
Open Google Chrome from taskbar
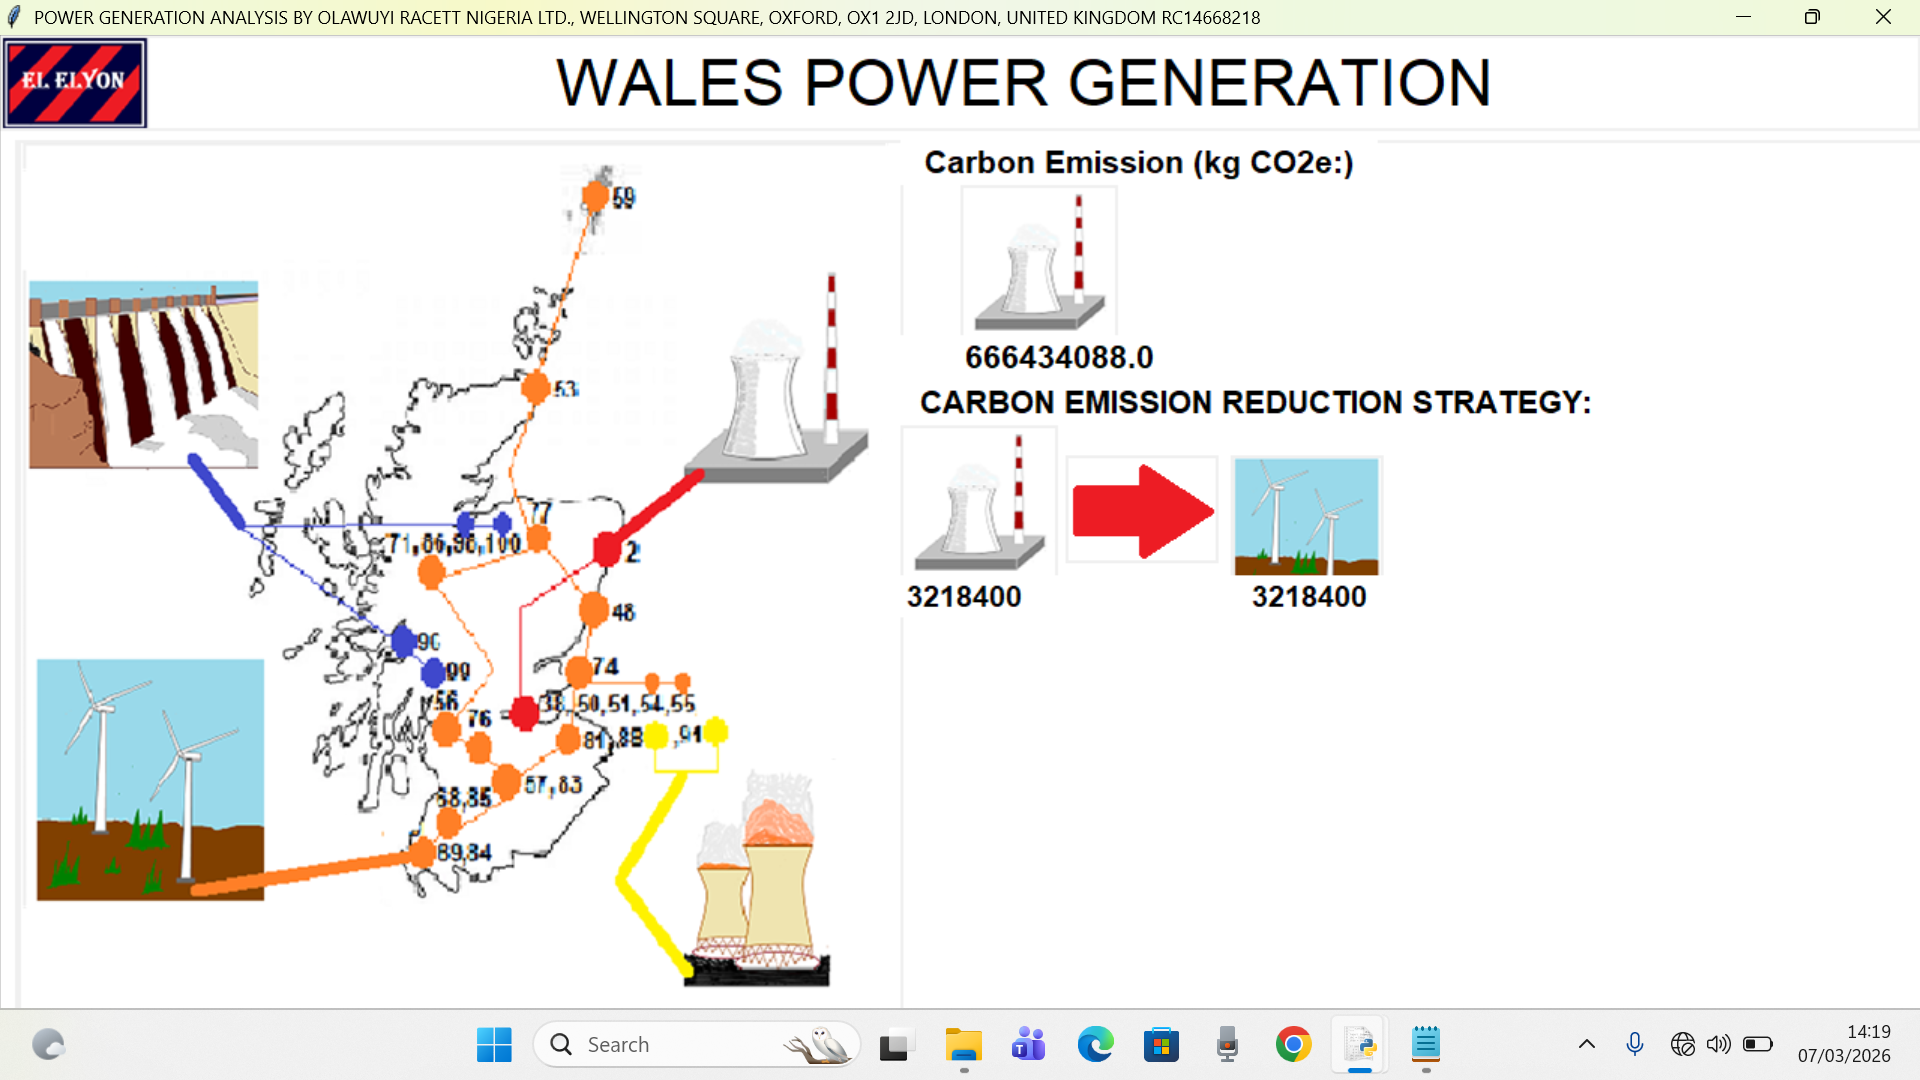tap(1293, 1045)
